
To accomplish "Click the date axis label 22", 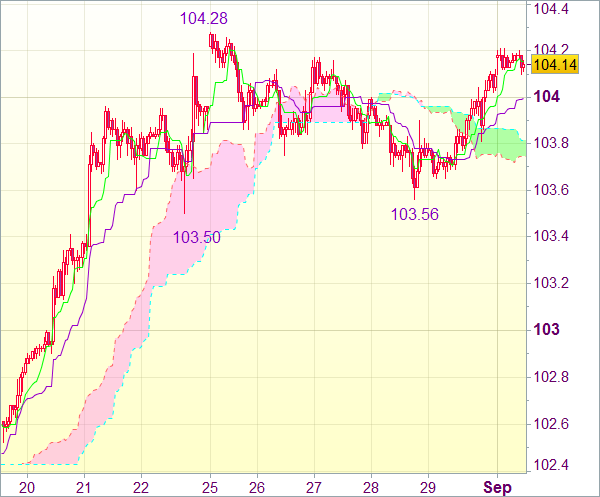I will [x=141, y=488].
